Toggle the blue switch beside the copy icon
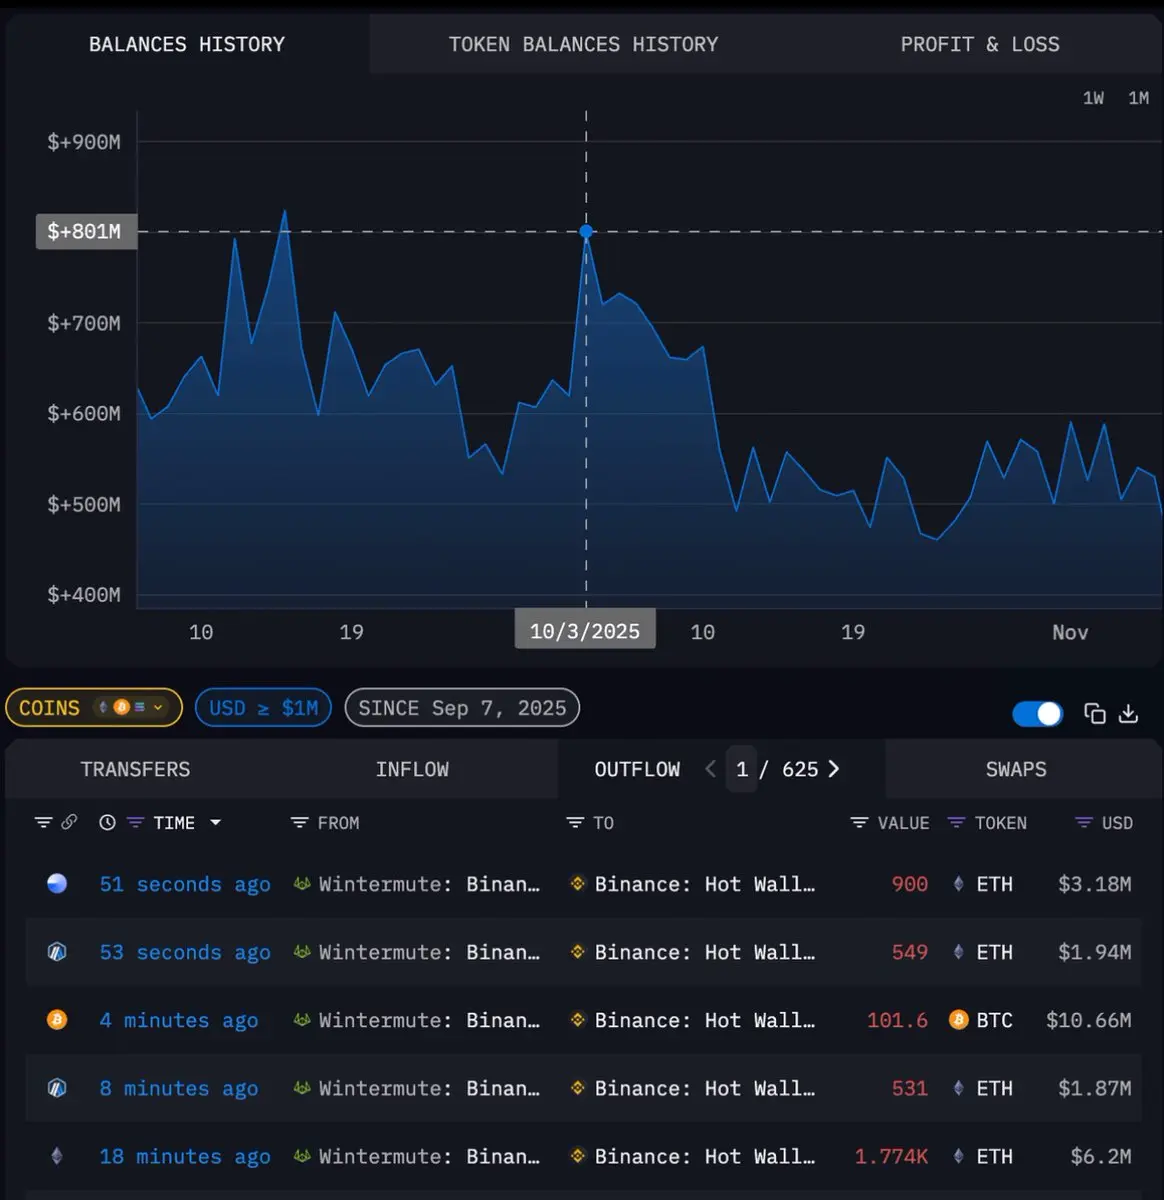The width and height of the screenshot is (1164, 1200). 1037,713
